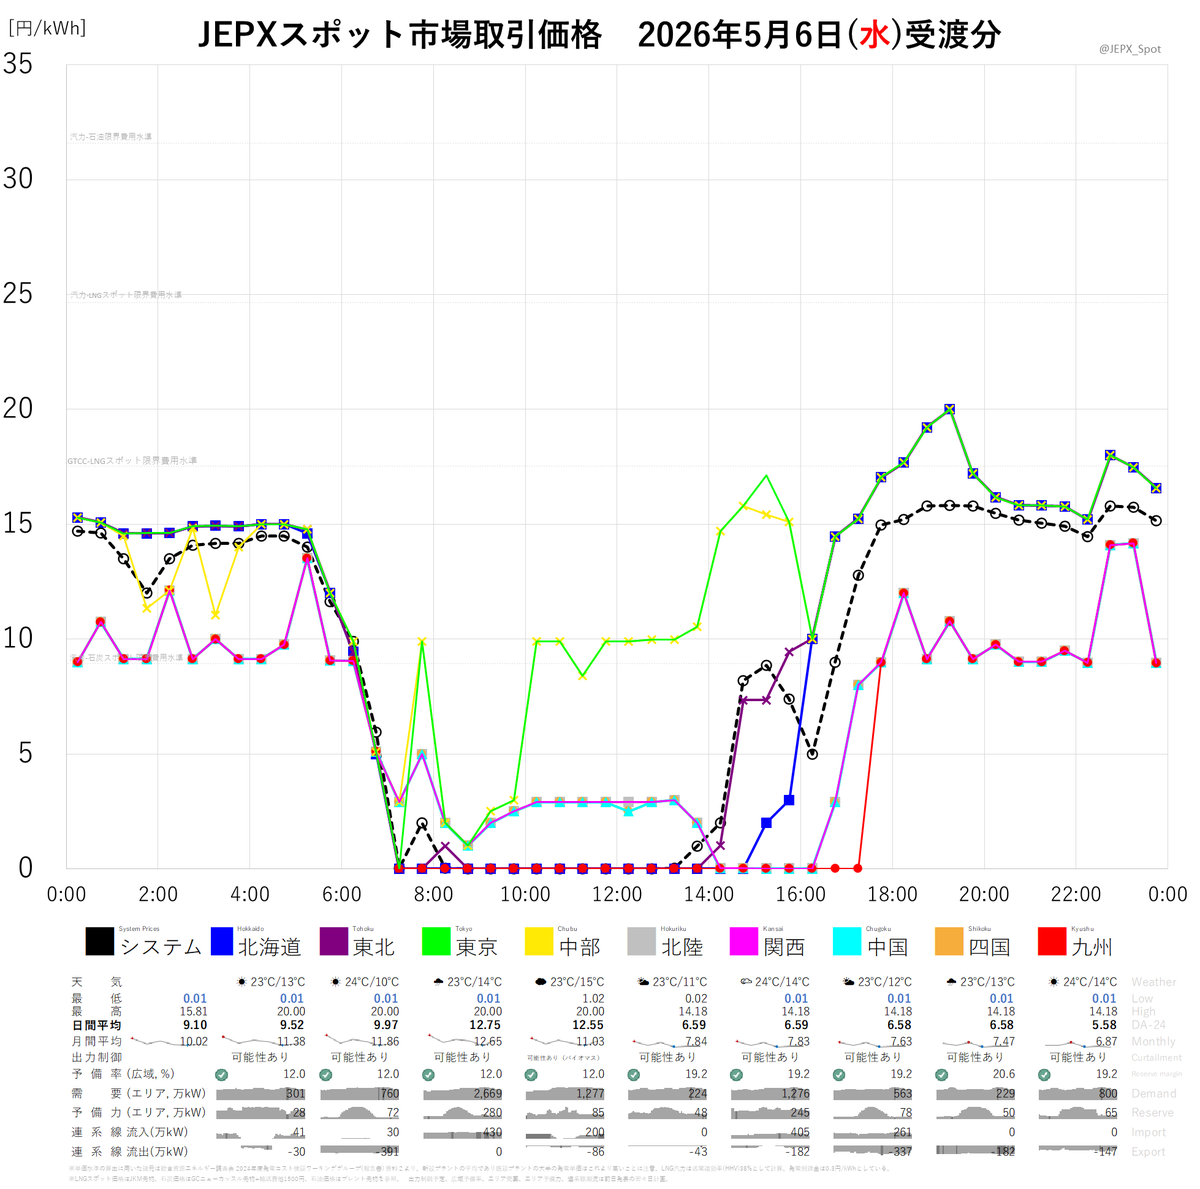The image size is (1200, 1189).
Task: Click the x-axis time label 18:00
Action: pos(892,894)
